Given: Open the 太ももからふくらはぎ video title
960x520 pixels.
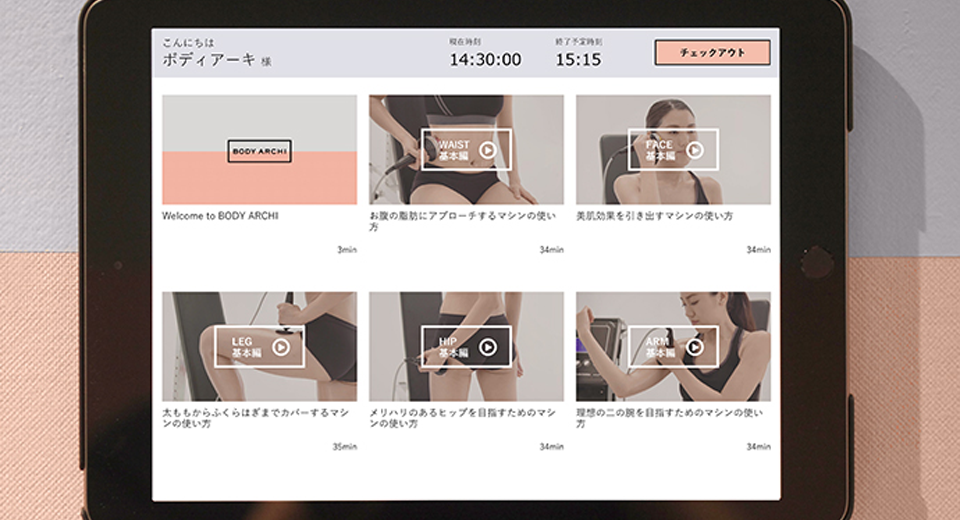Looking at the screenshot, I should point(255,418).
